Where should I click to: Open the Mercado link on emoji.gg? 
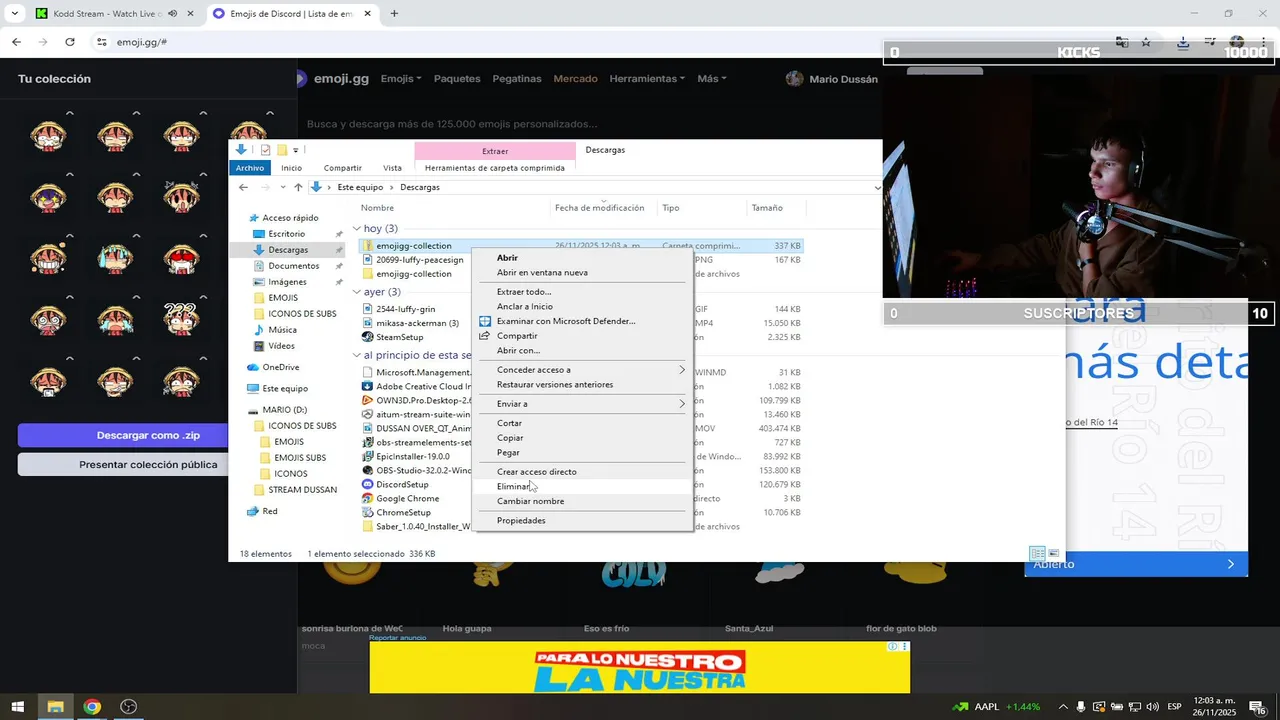coord(575,79)
